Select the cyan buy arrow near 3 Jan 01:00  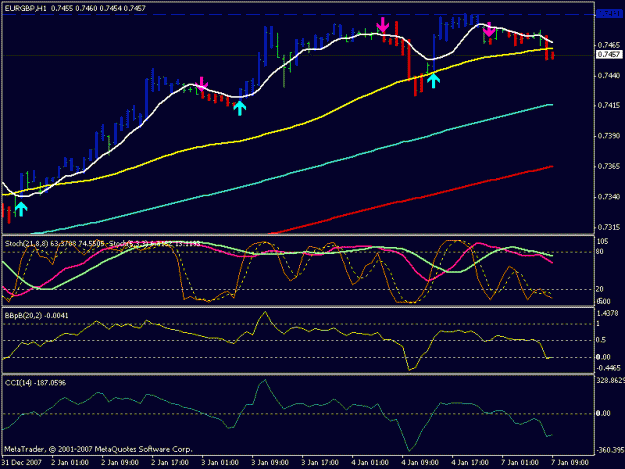tap(239, 108)
